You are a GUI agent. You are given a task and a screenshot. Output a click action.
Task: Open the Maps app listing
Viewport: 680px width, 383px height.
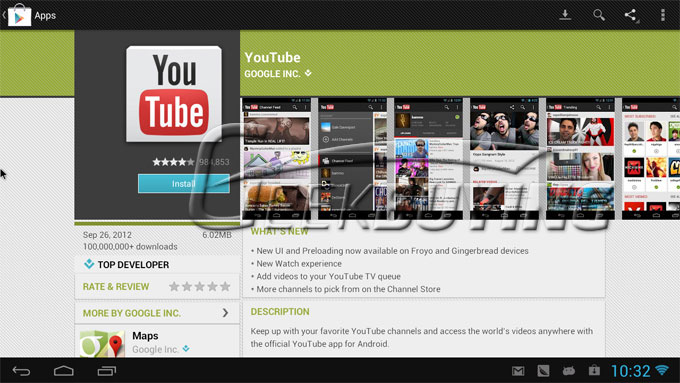click(157, 342)
